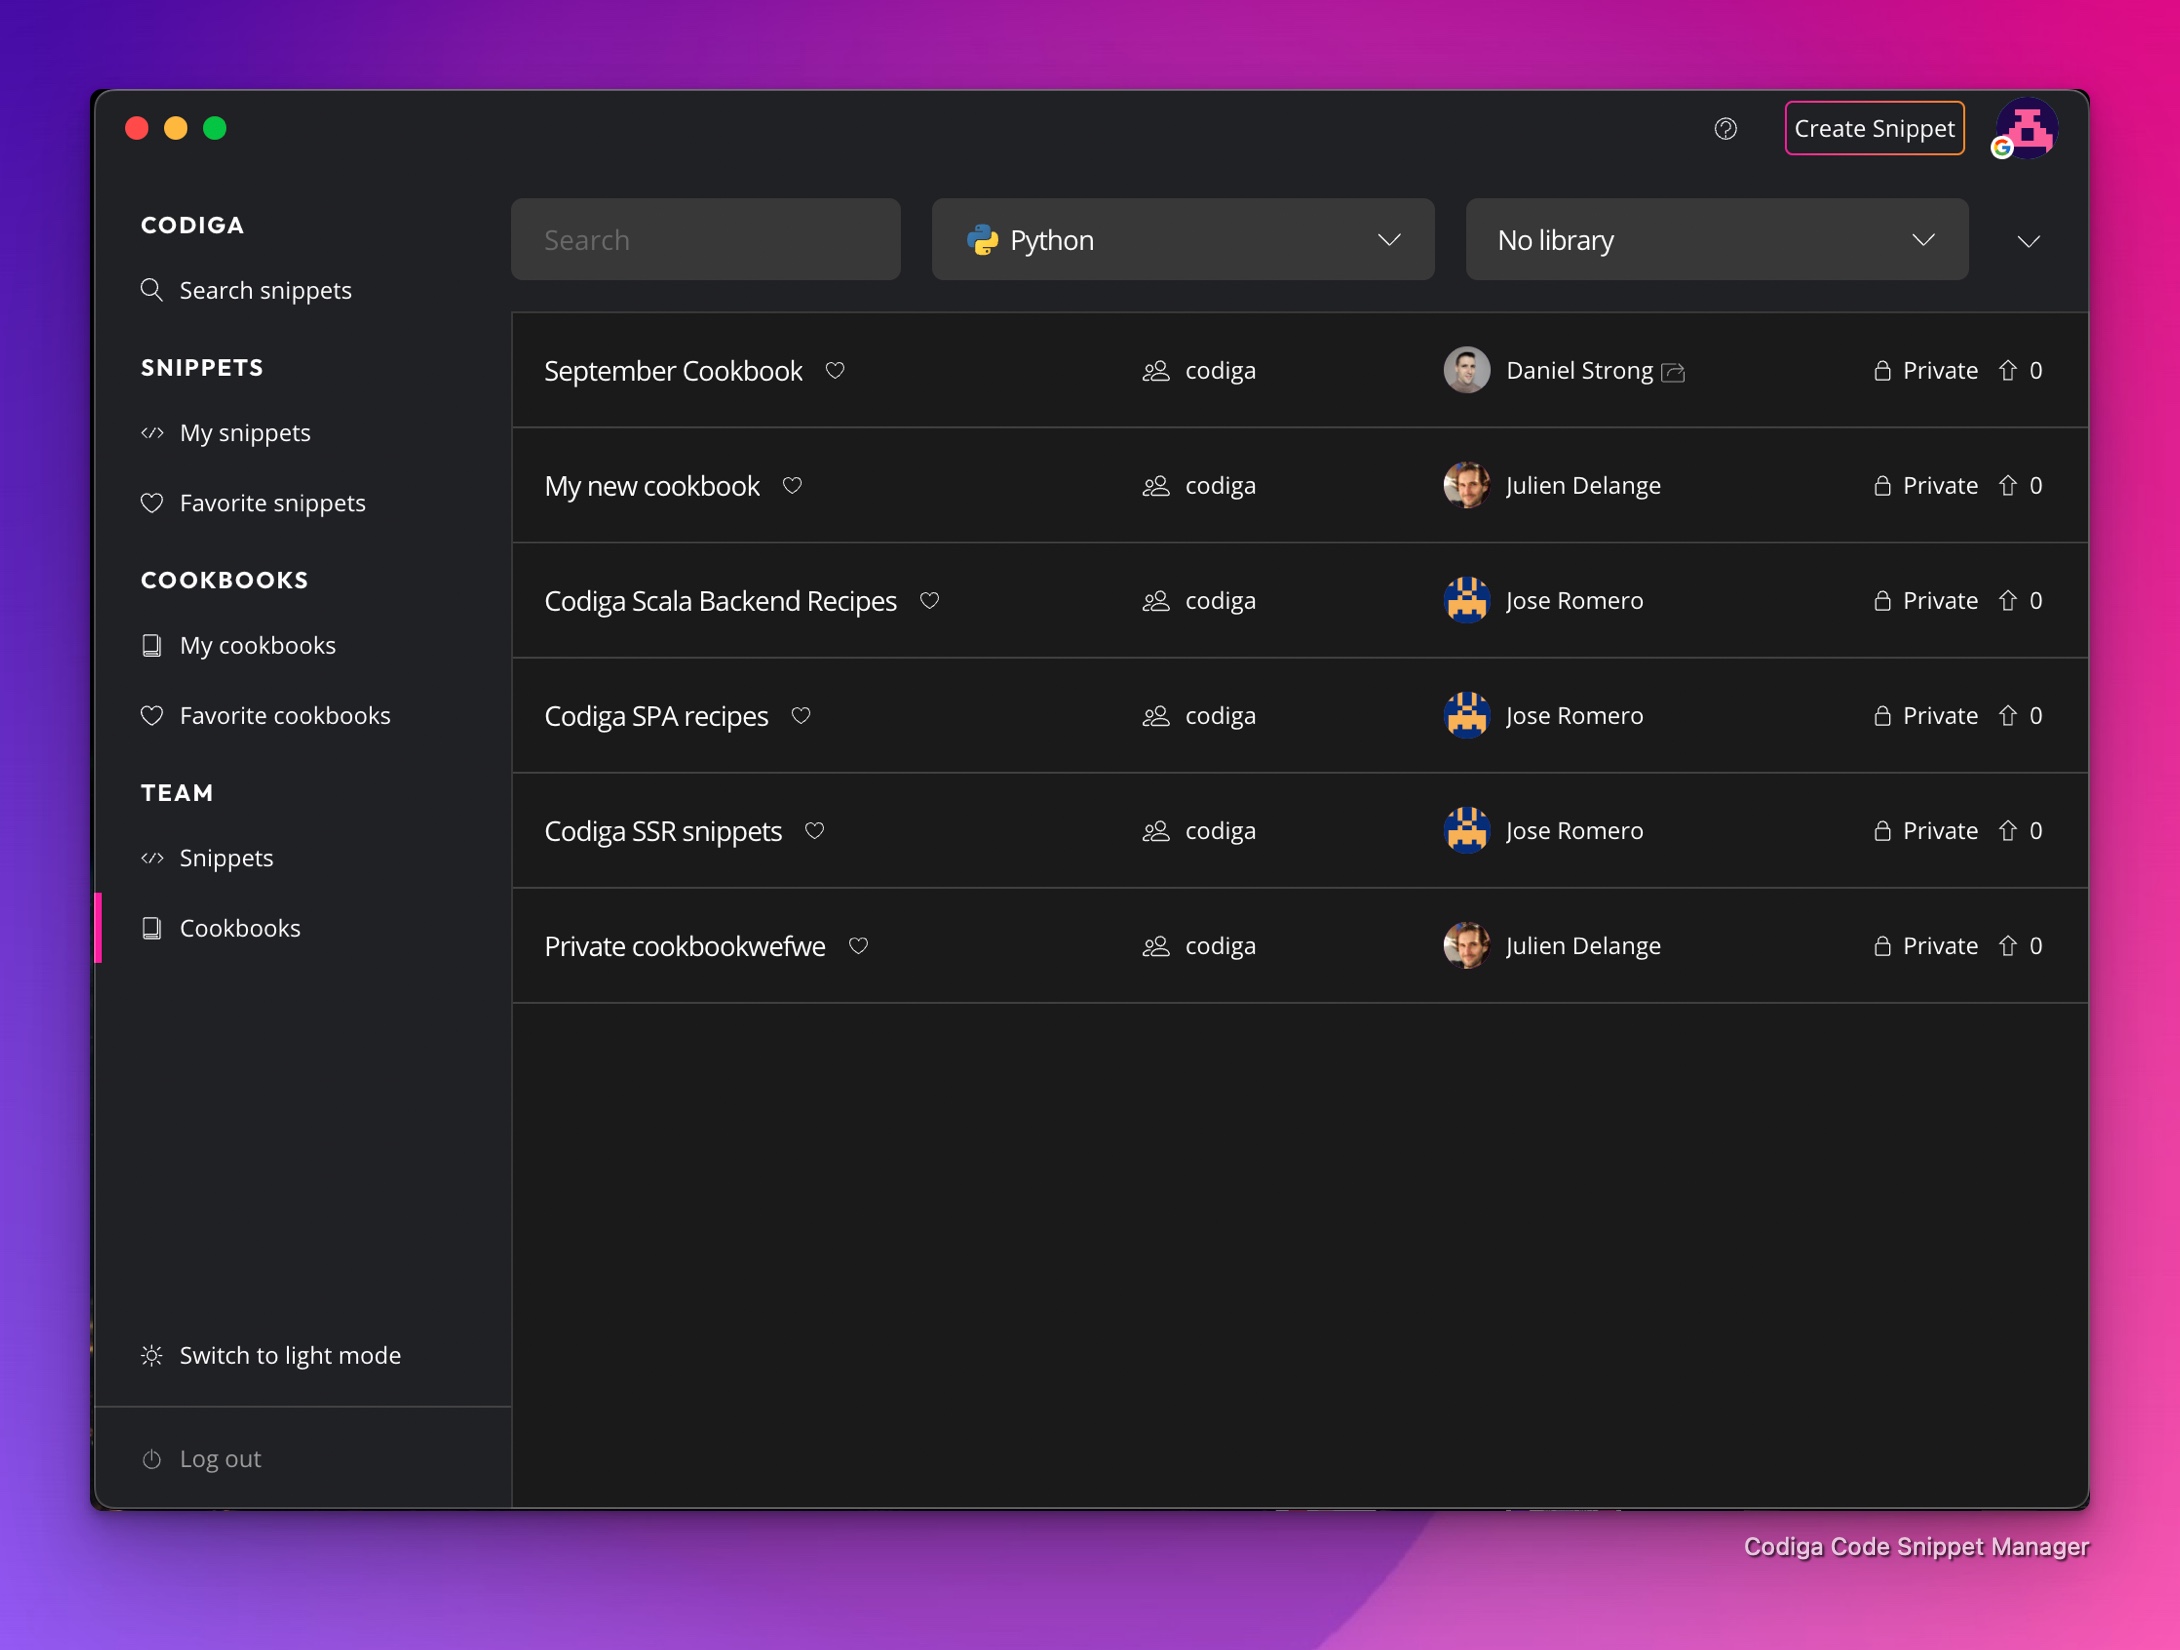This screenshot has width=2180, height=1650.
Task: Upvote Private cookbookwefwe
Action: tap(2008, 946)
